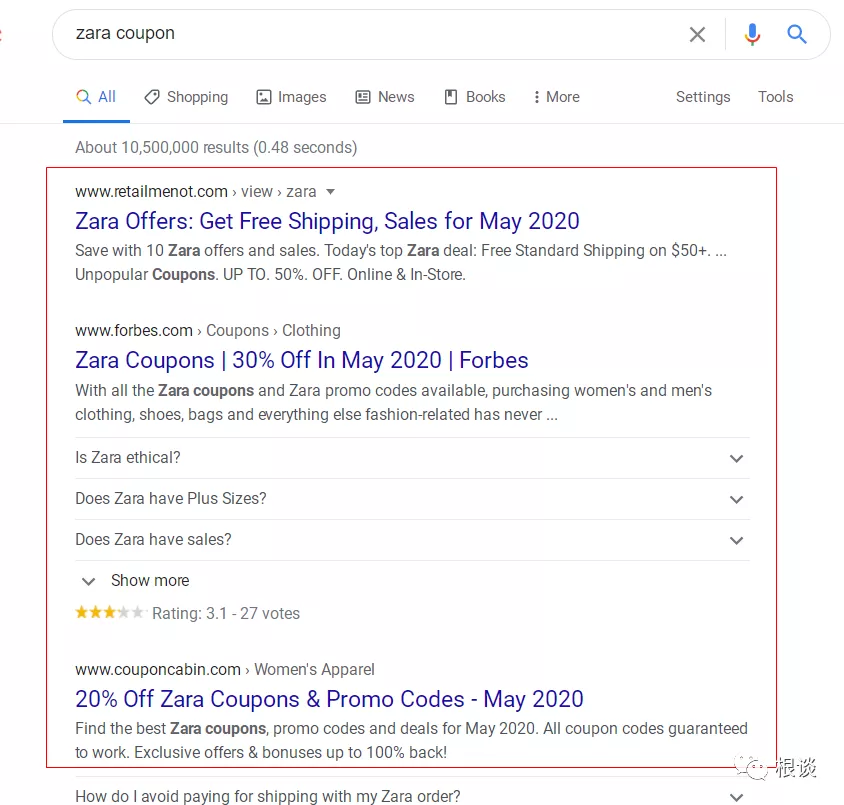Viewport: 844px width, 805px height.
Task: Expand the "Is Zara ethical?" question
Action: coord(411,458)
